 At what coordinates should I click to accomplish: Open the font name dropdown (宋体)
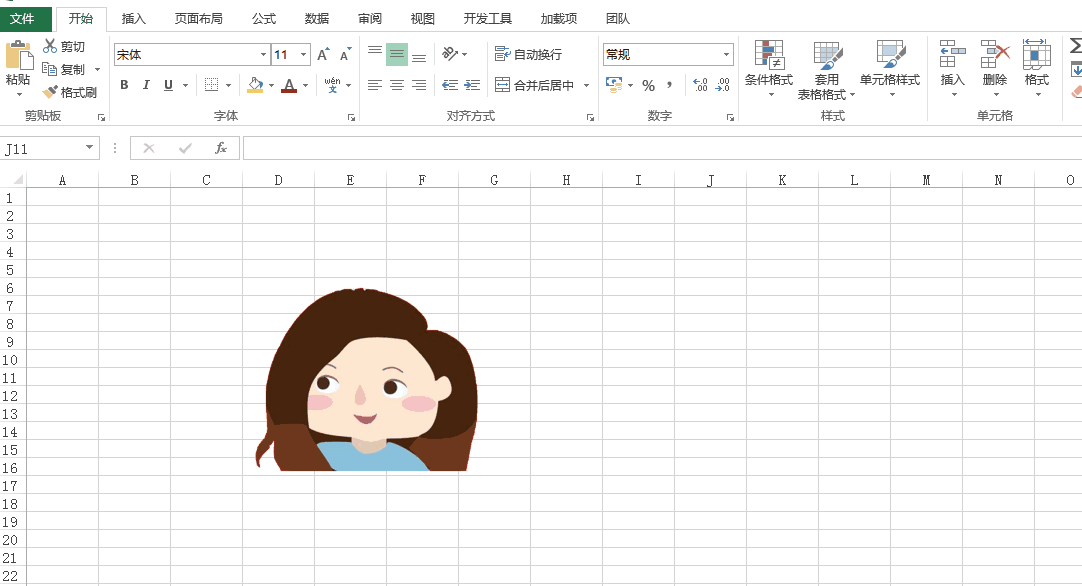coord(263,55)
